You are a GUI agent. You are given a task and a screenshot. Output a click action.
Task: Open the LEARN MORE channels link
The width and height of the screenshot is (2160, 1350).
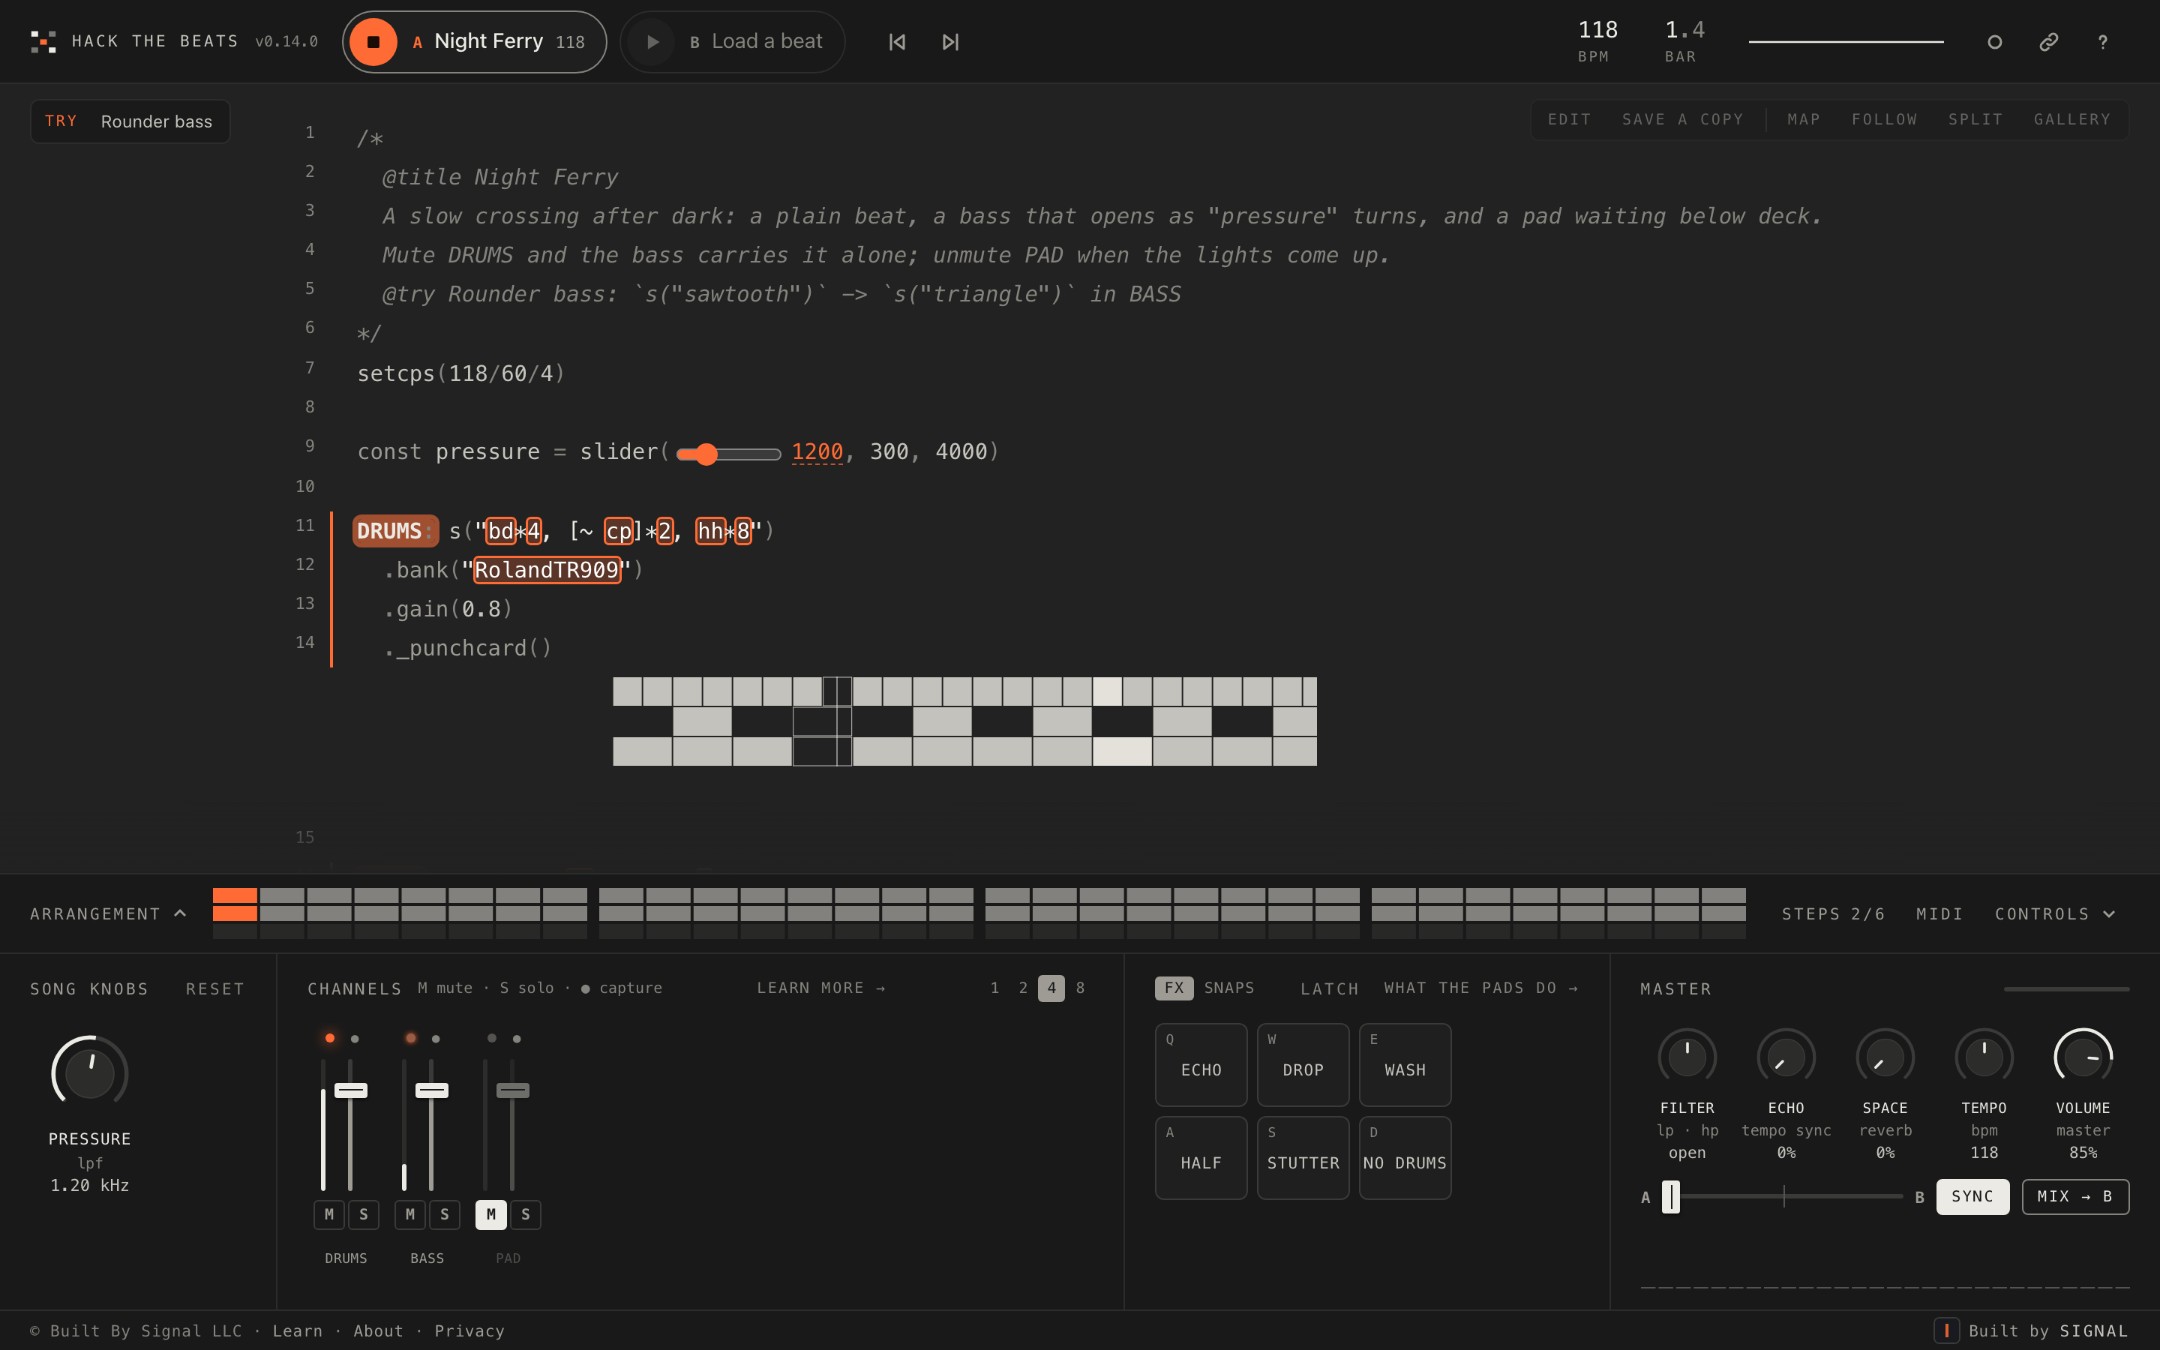coord(821,988)
